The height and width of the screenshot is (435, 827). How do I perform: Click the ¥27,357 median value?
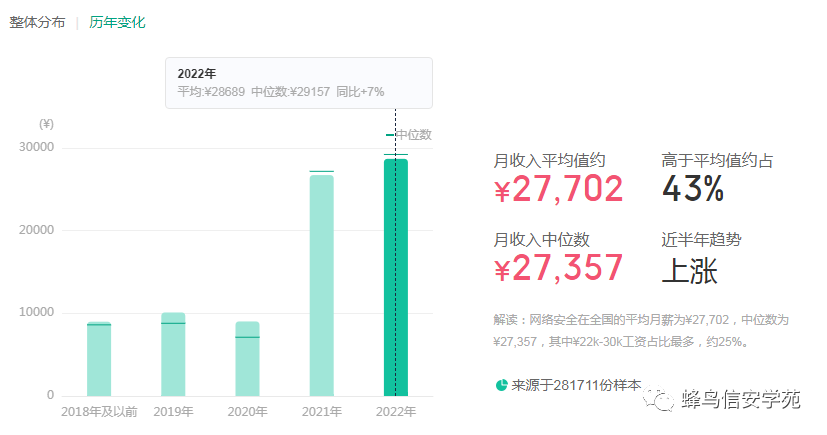(x=559, y=268)
